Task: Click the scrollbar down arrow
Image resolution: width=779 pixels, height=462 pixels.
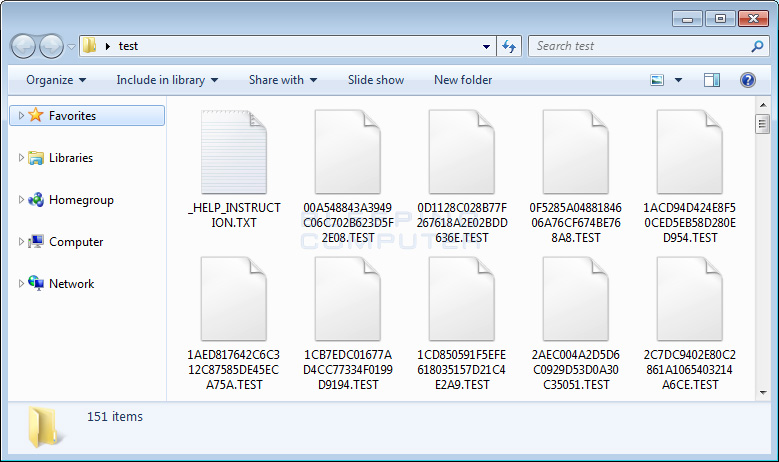Action: click(763, 393)
